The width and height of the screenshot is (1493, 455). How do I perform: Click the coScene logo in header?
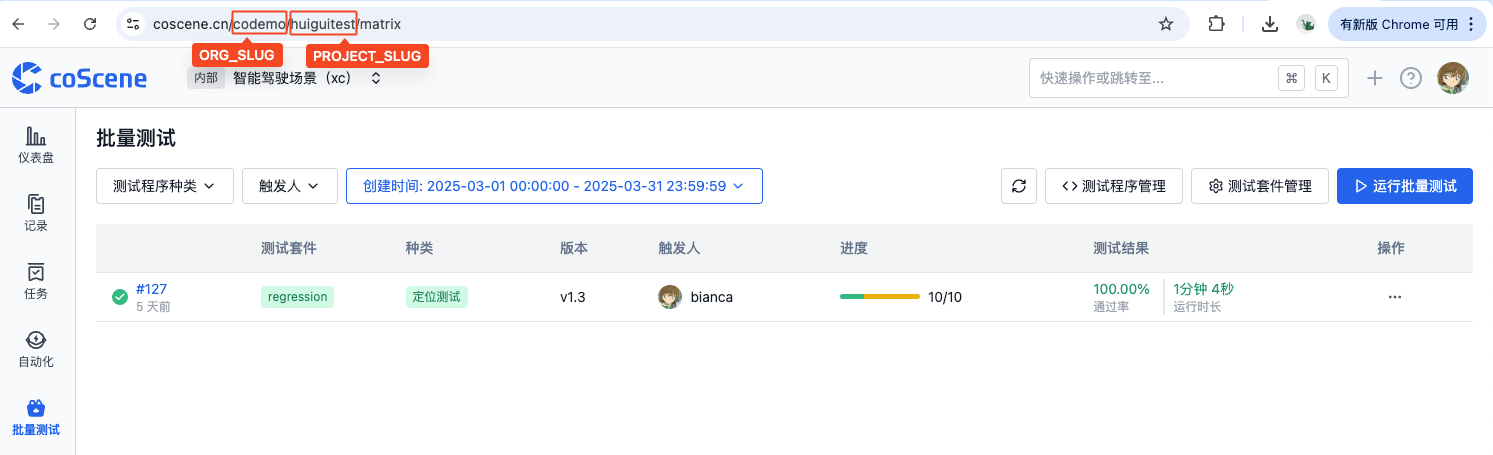pyautogui.click(x=79, y=78)
